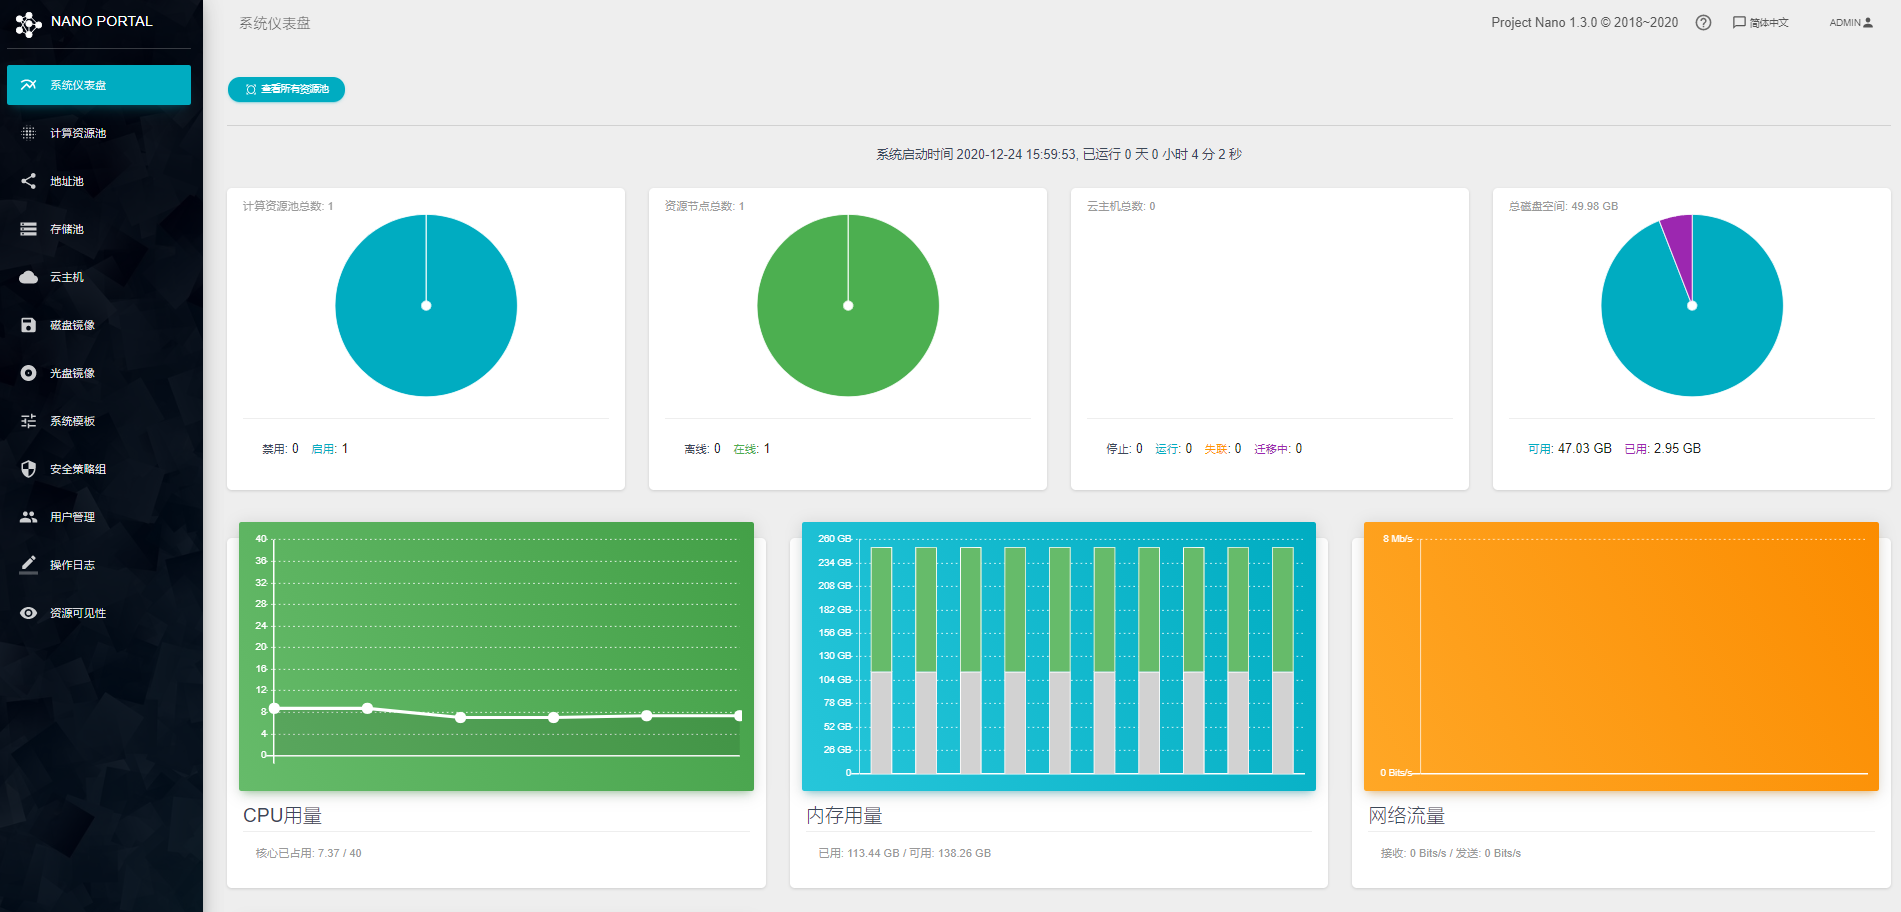The height and width of the screenshot is (912, 1901).
Task: Open 资源可见性 in the sidebar
Action: click(x=99, y=613)
